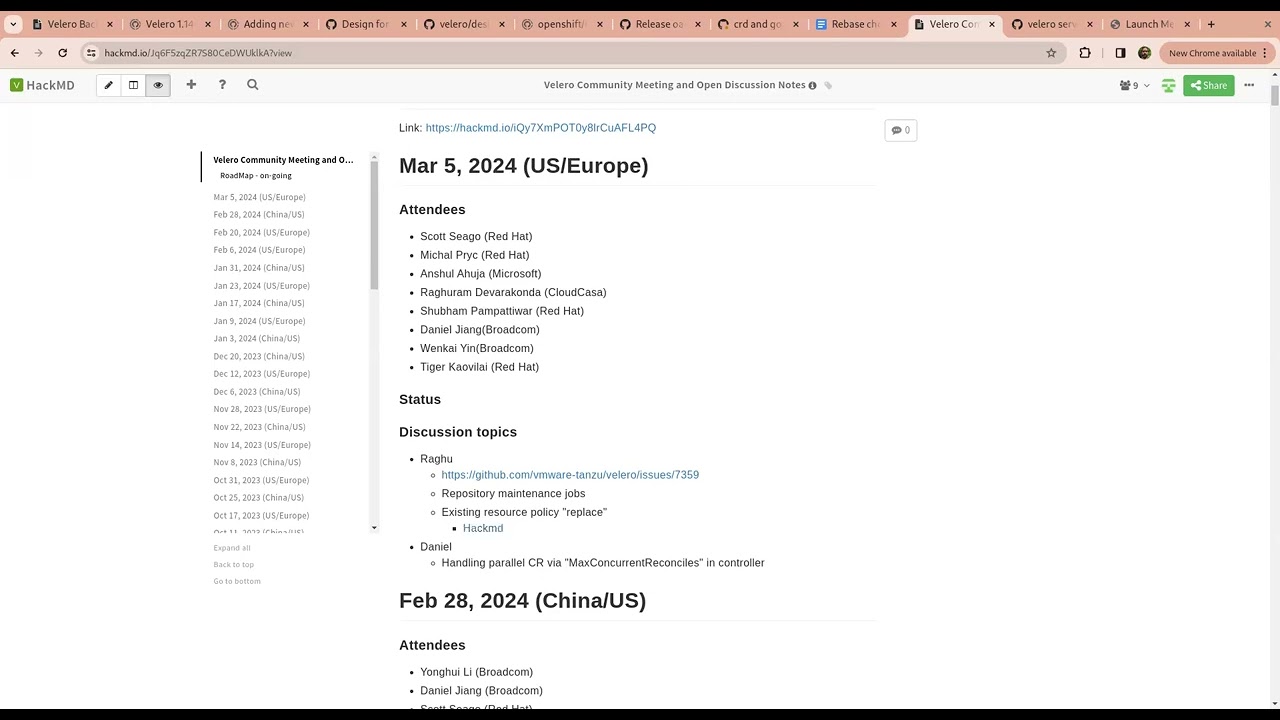Open the Chrome profile avatar
1280x720 pixels.
pos(1145,53)
